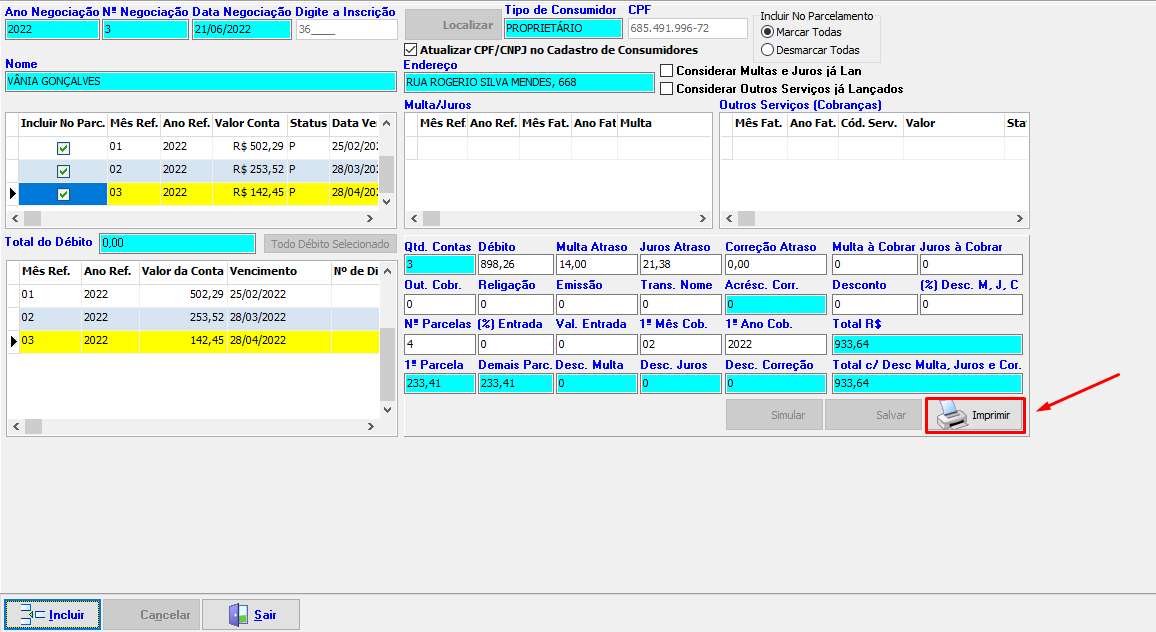The height and width of the screenshot is (632, 1156).
Task: Select the Marcar Todas radio option
Action: (x=768, y=32)
